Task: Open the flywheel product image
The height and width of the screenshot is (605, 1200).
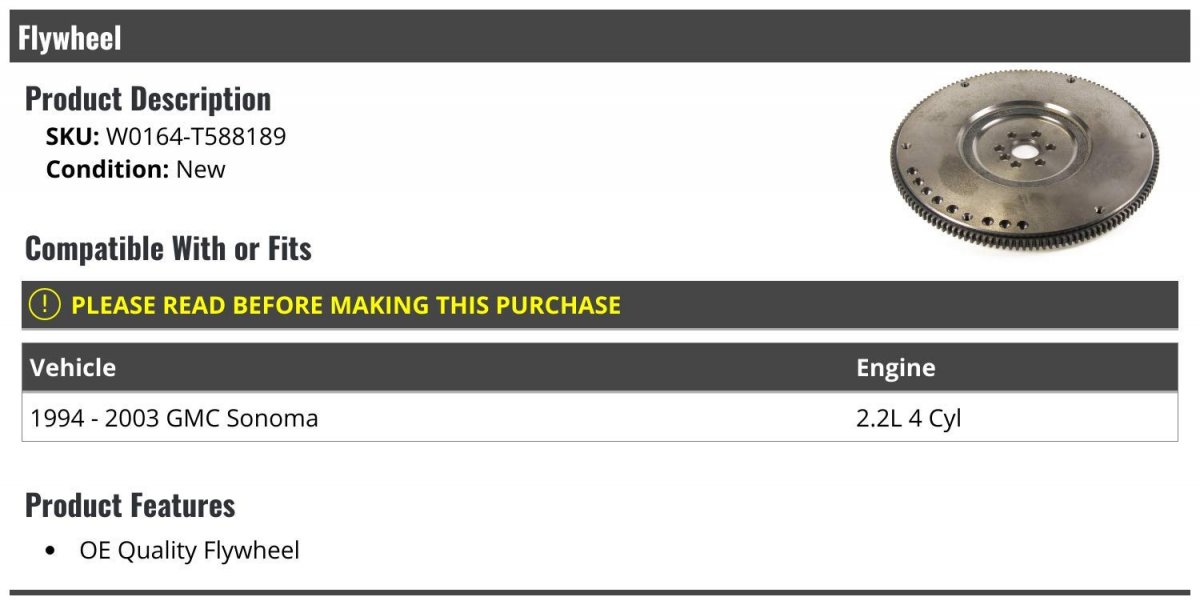Action: [x=1023, y=160]
